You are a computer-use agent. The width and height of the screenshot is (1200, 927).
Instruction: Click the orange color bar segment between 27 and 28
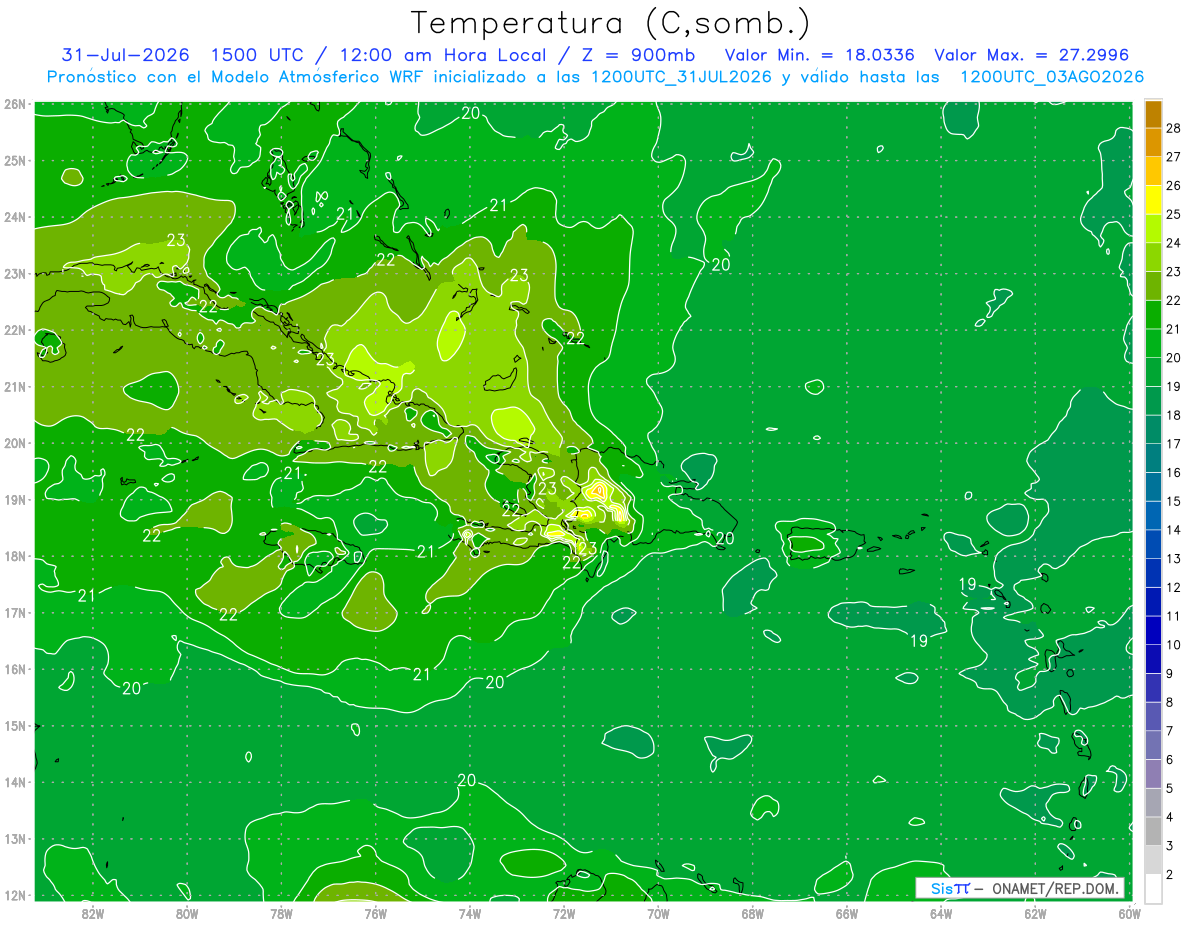pyautogui.click(x=1153, y=143)
